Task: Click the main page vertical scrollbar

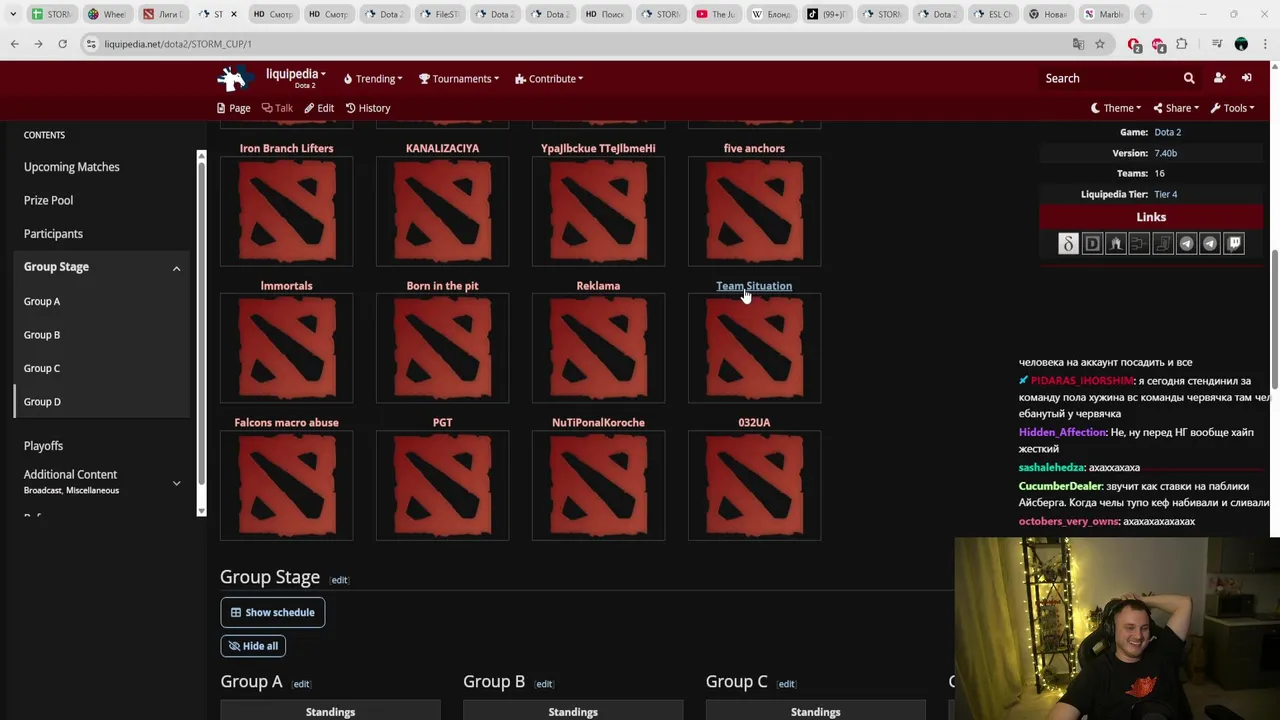Action: click(x=1274, y=318)
